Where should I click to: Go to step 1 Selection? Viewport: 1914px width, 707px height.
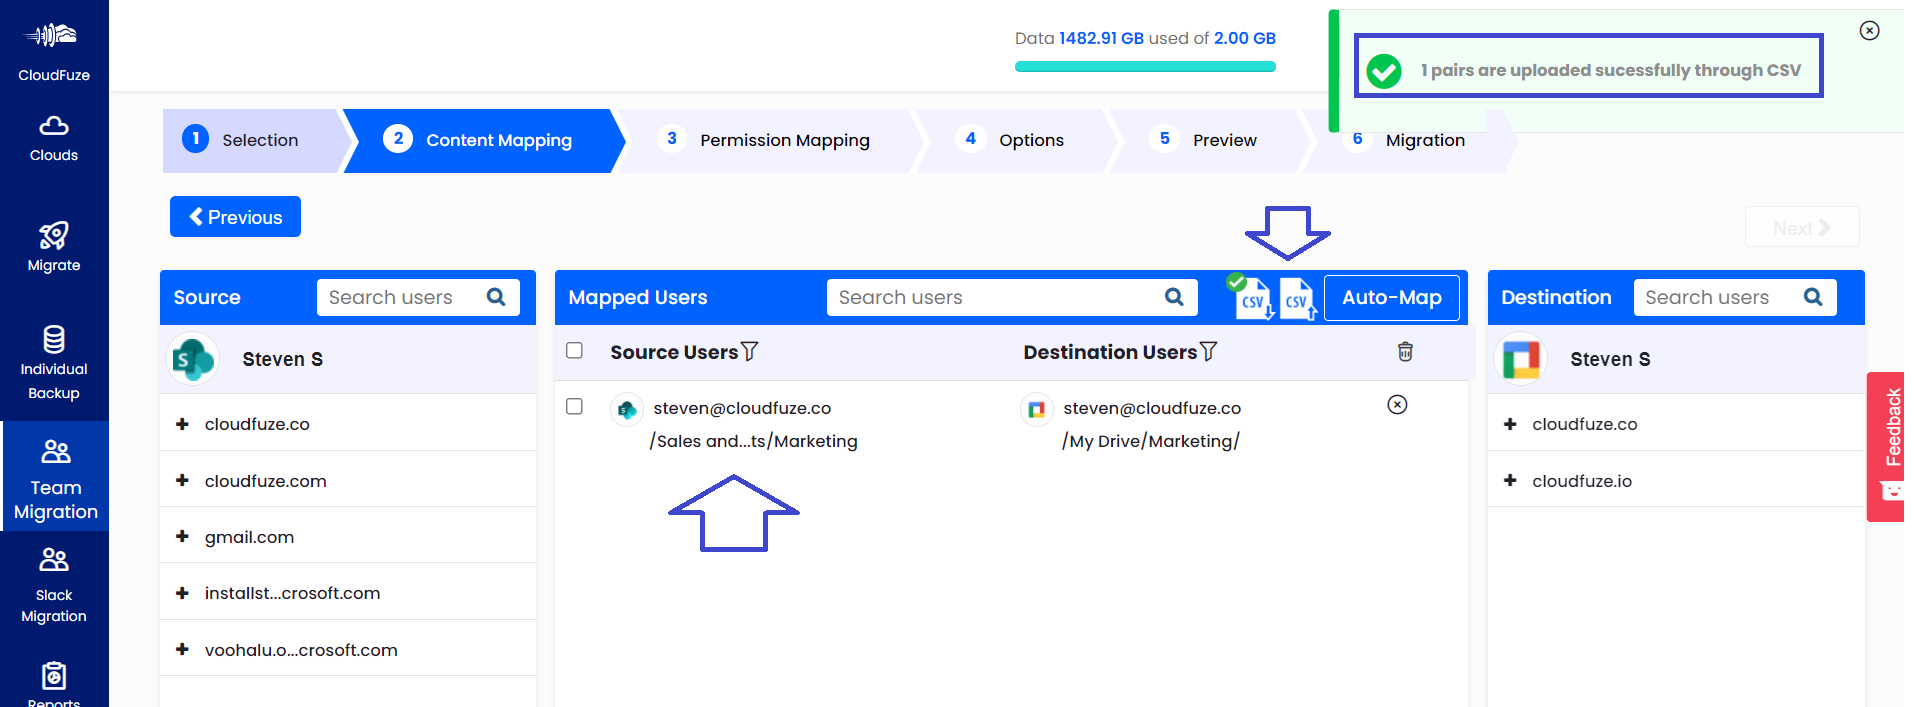(x=252, y=140)
